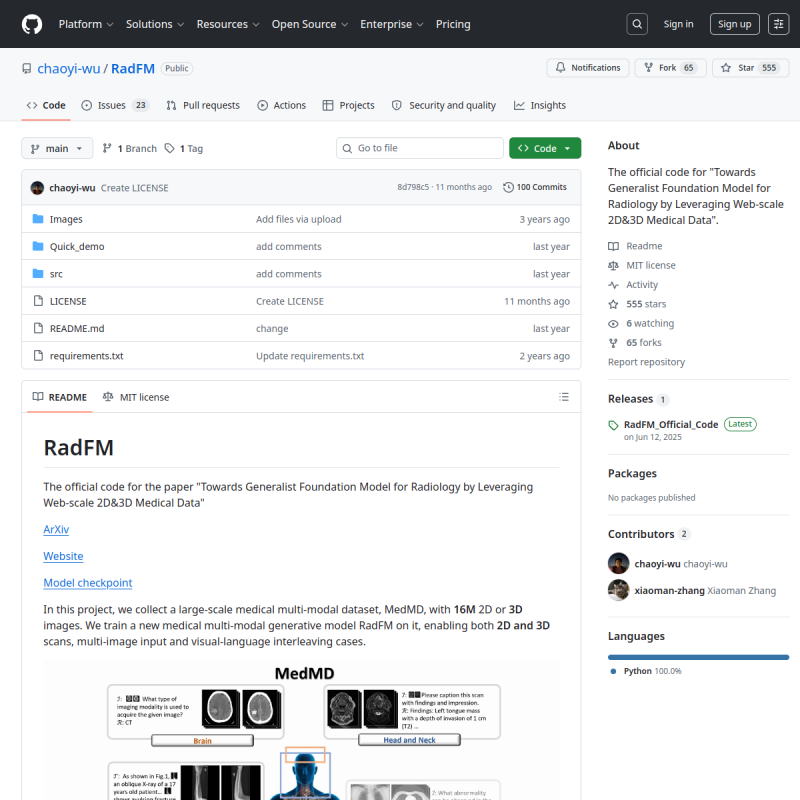
Task: Switch to the Actions tab
Action: pos(282,105)
